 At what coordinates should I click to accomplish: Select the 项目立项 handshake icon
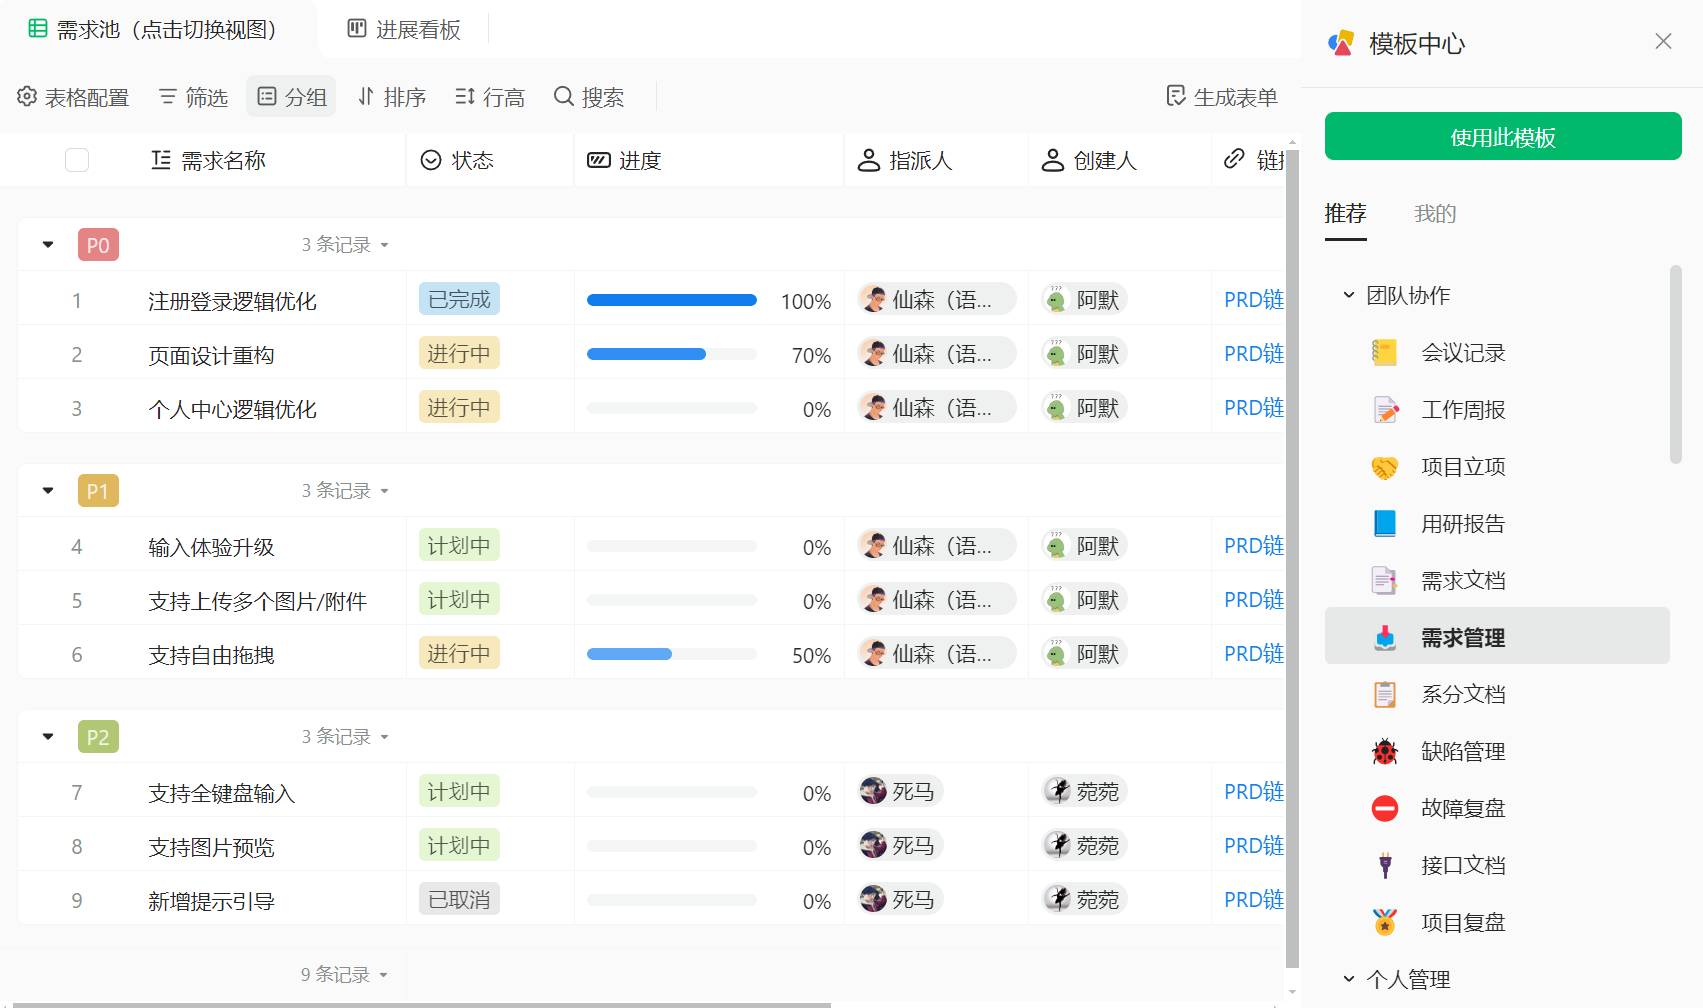pyautogui.click(x=1384, y=466)
